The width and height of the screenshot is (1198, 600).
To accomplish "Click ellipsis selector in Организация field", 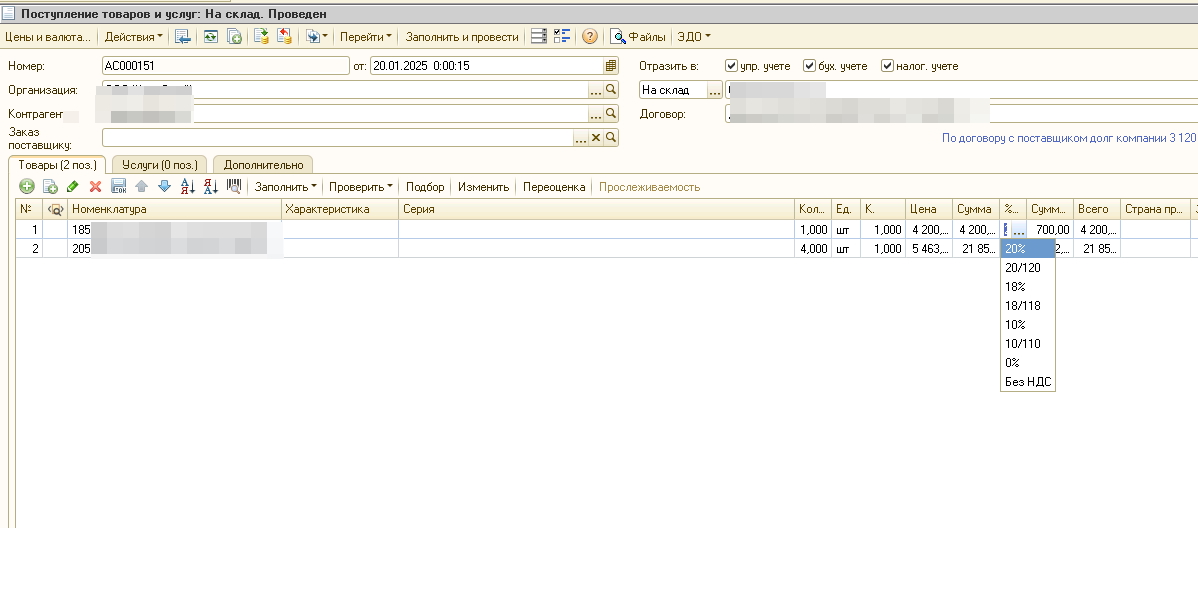I will pos(596,90).
